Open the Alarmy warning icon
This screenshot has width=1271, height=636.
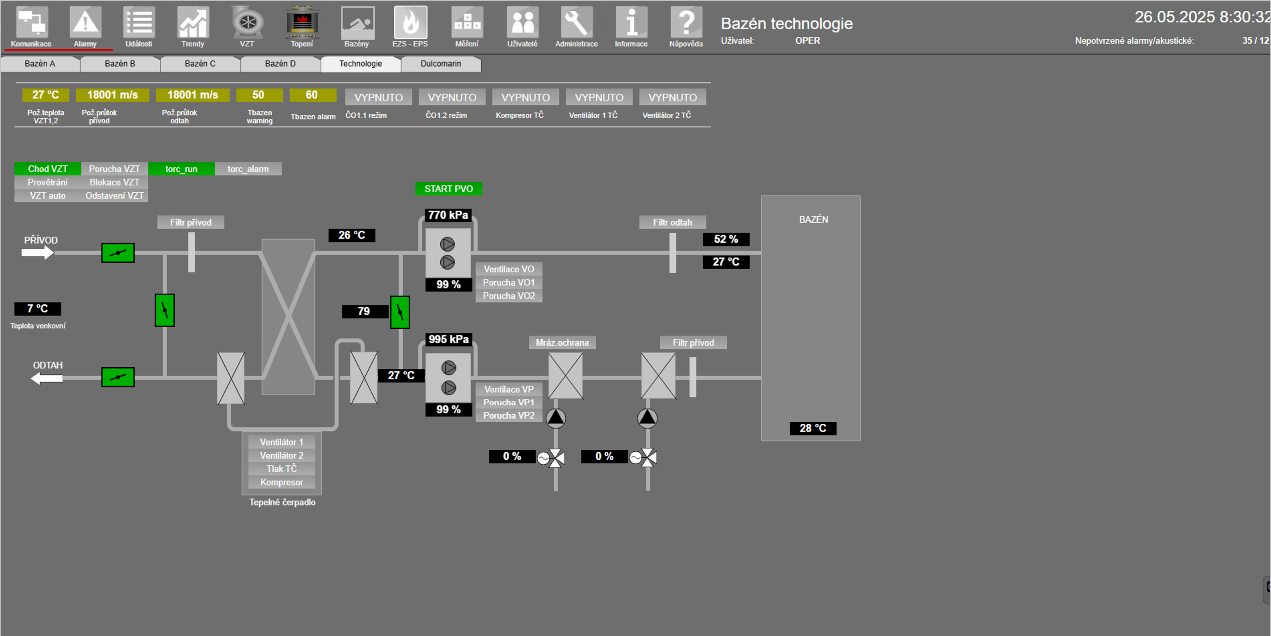point(85,22)
